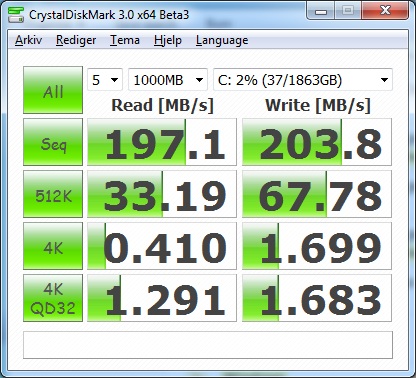417x378 pixels.
Task: Open the Rediger menu
Action: tap(76, 40)
